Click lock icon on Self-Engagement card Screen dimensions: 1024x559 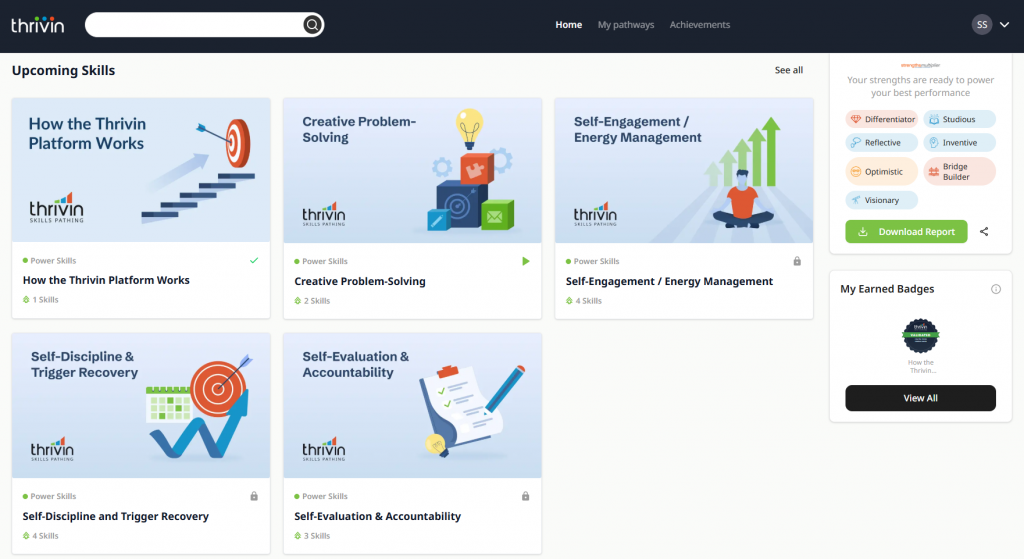(x=797, y=261)
